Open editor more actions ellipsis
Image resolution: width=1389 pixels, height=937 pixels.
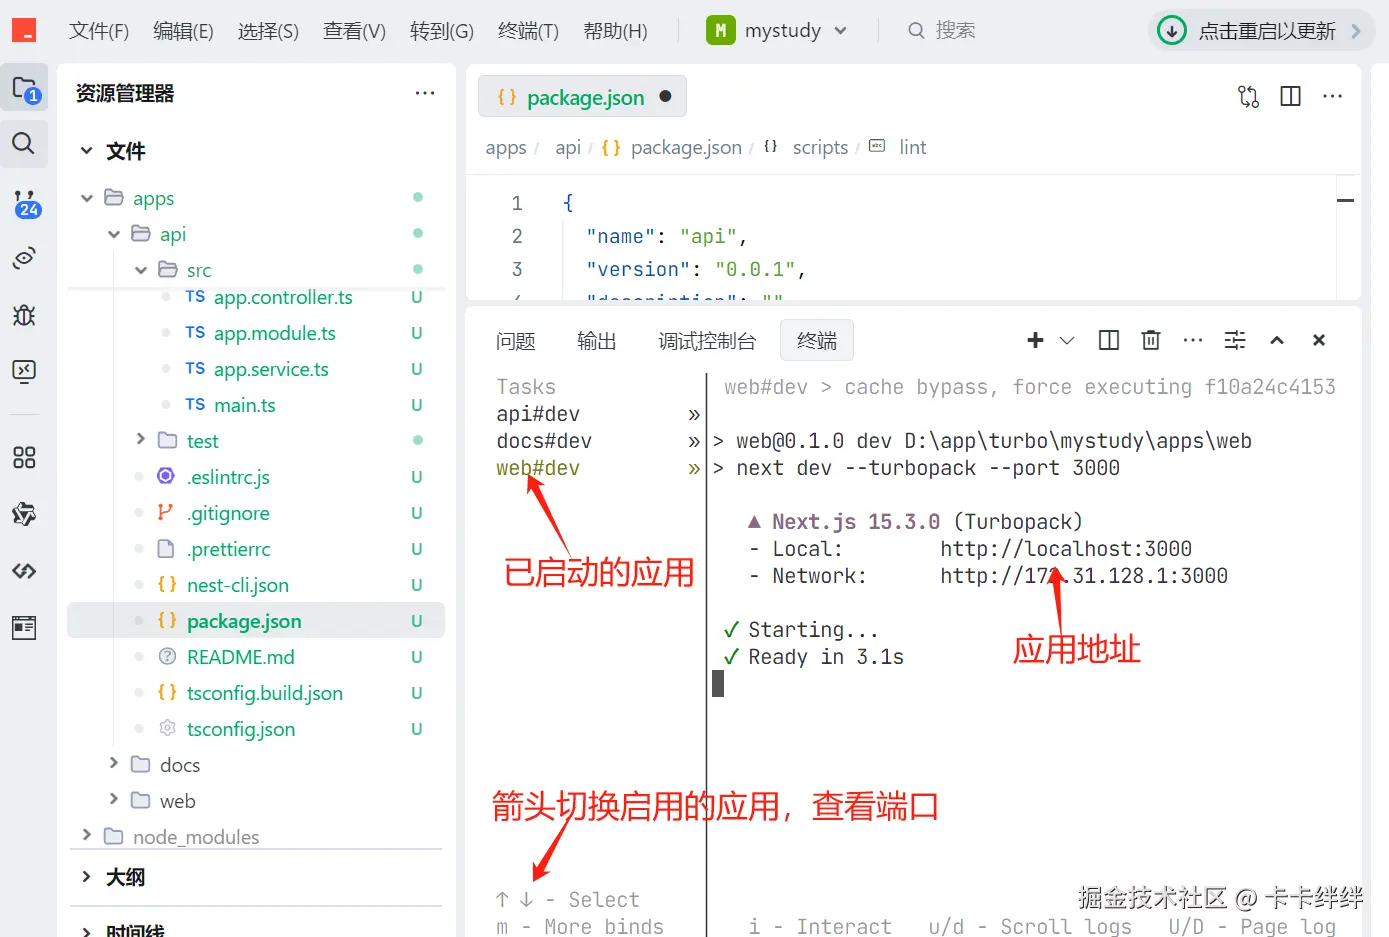click(x=1333, y=96)
